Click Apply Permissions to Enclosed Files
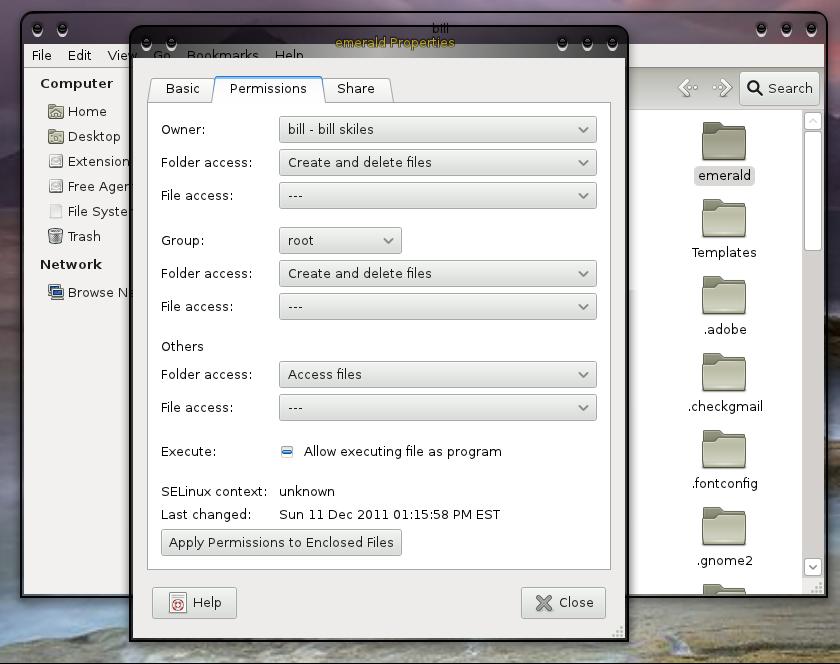This screenshot has width=840, height=664. pyautogui.click(x=281, y=542)
